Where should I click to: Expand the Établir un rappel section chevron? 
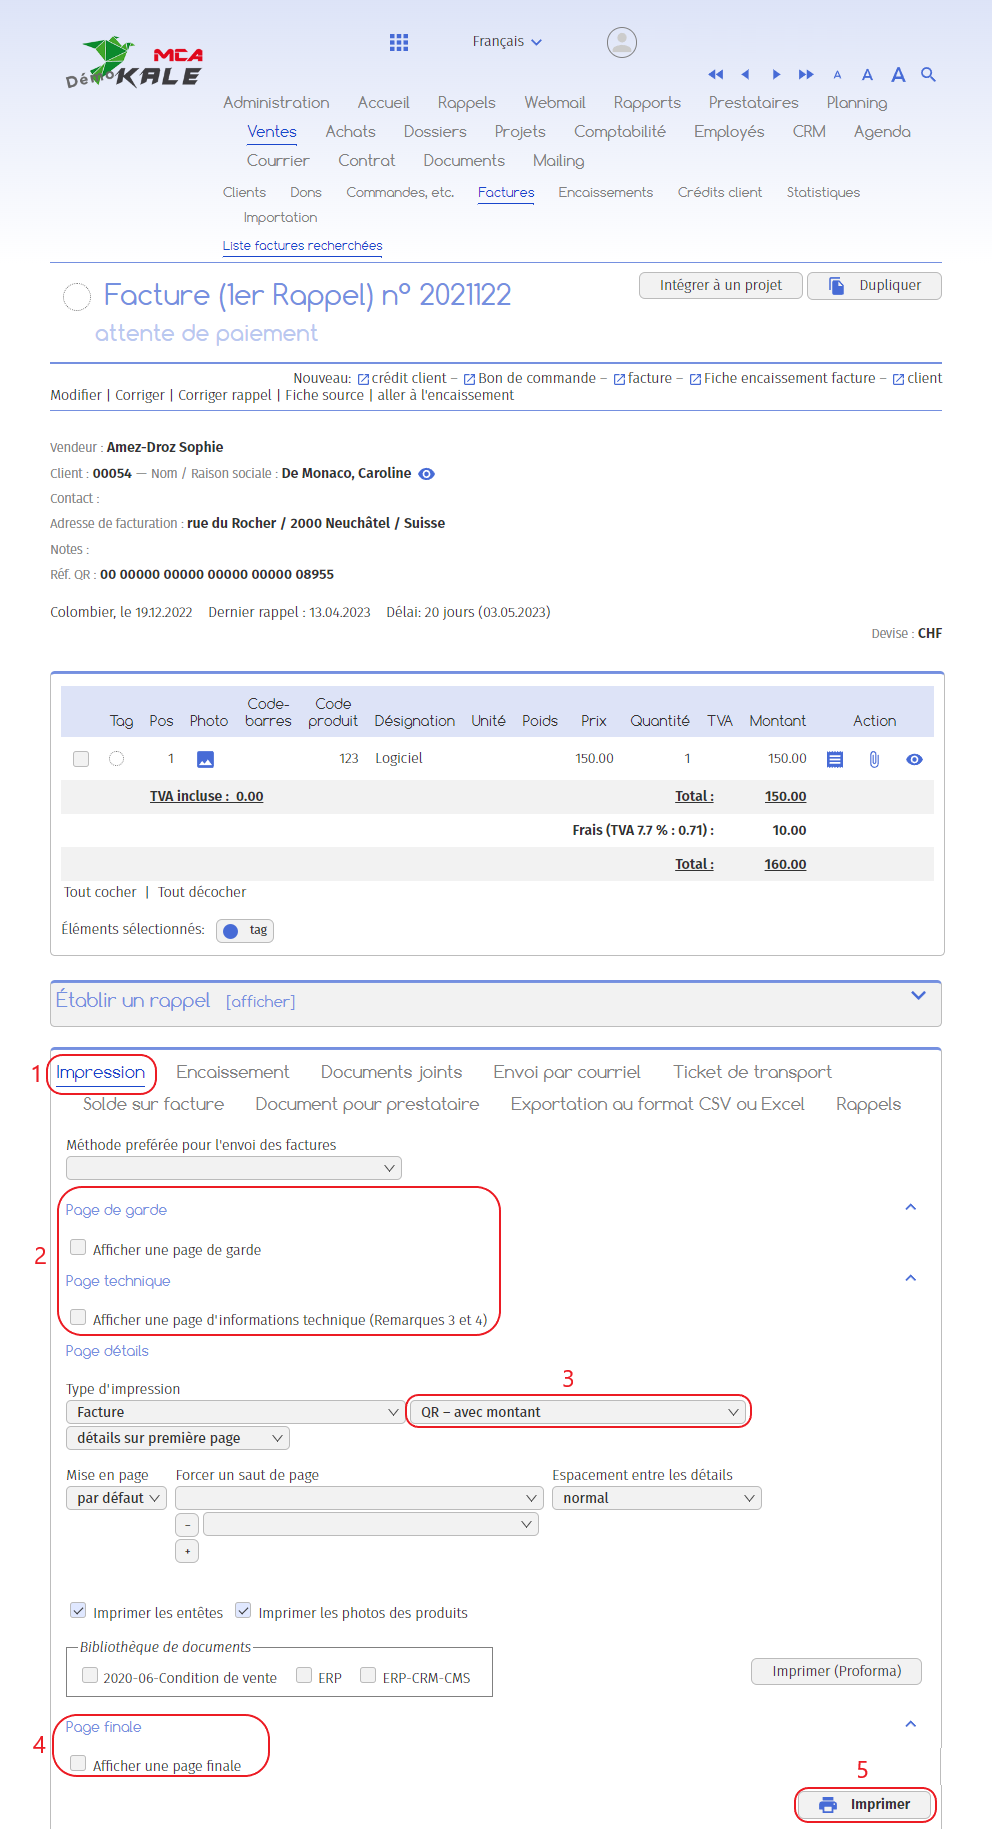pyautogui.click(x=918, y=995)
